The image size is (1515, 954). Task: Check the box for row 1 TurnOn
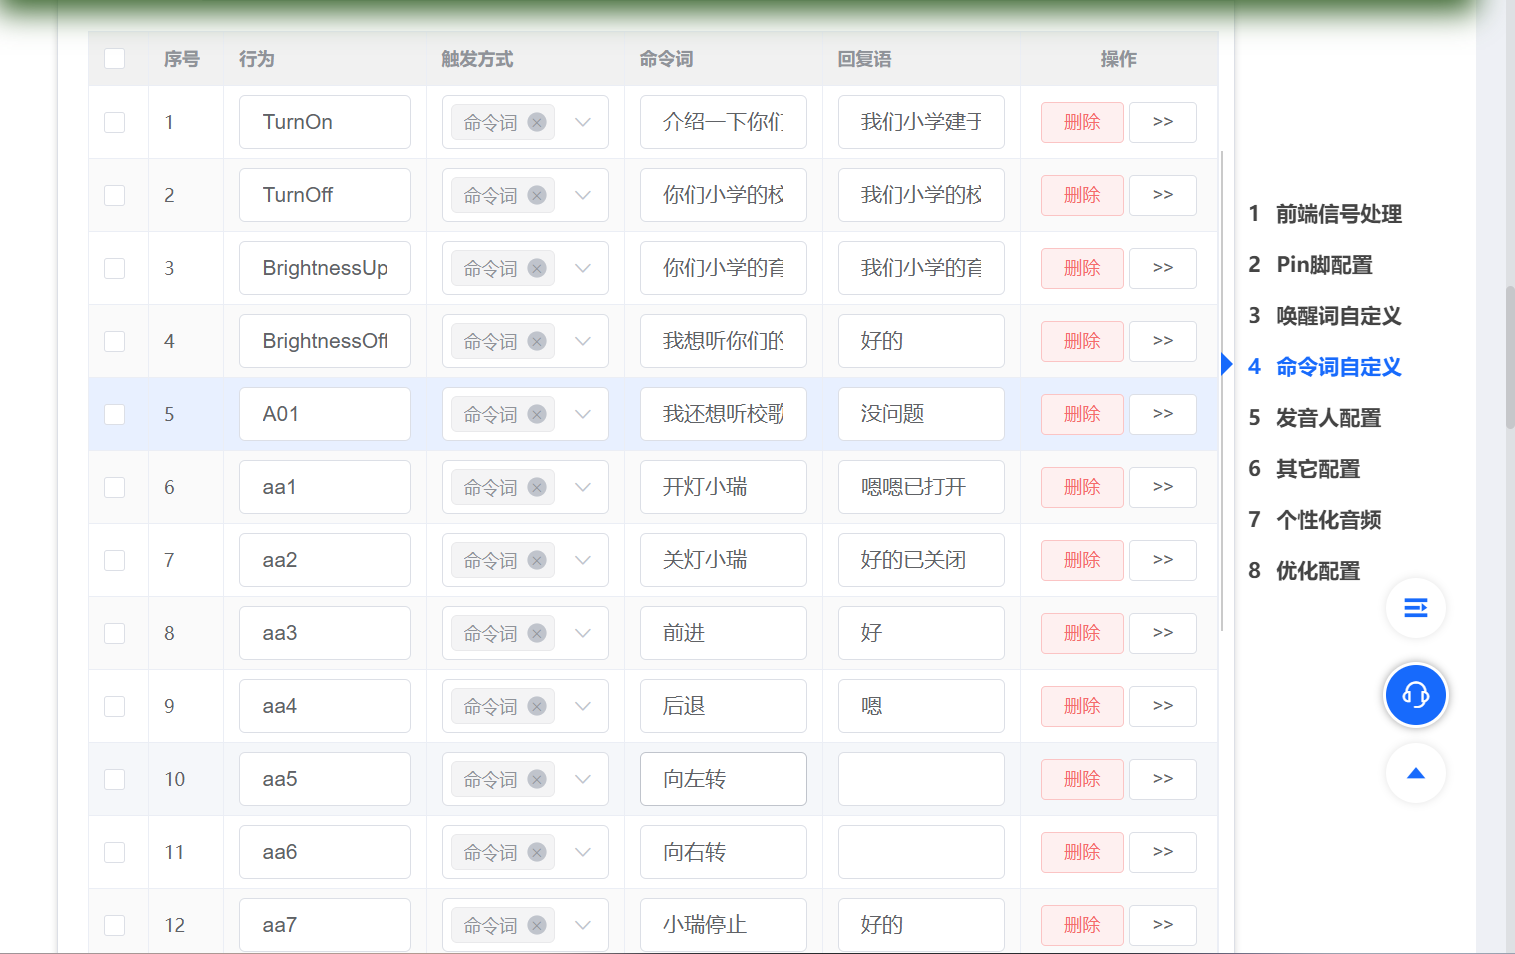[115, 122]
